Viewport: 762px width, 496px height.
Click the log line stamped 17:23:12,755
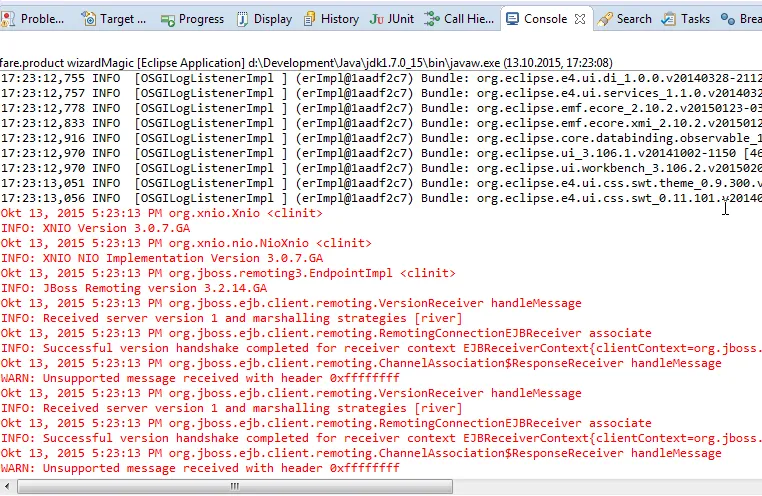click(x=381, y=78)
